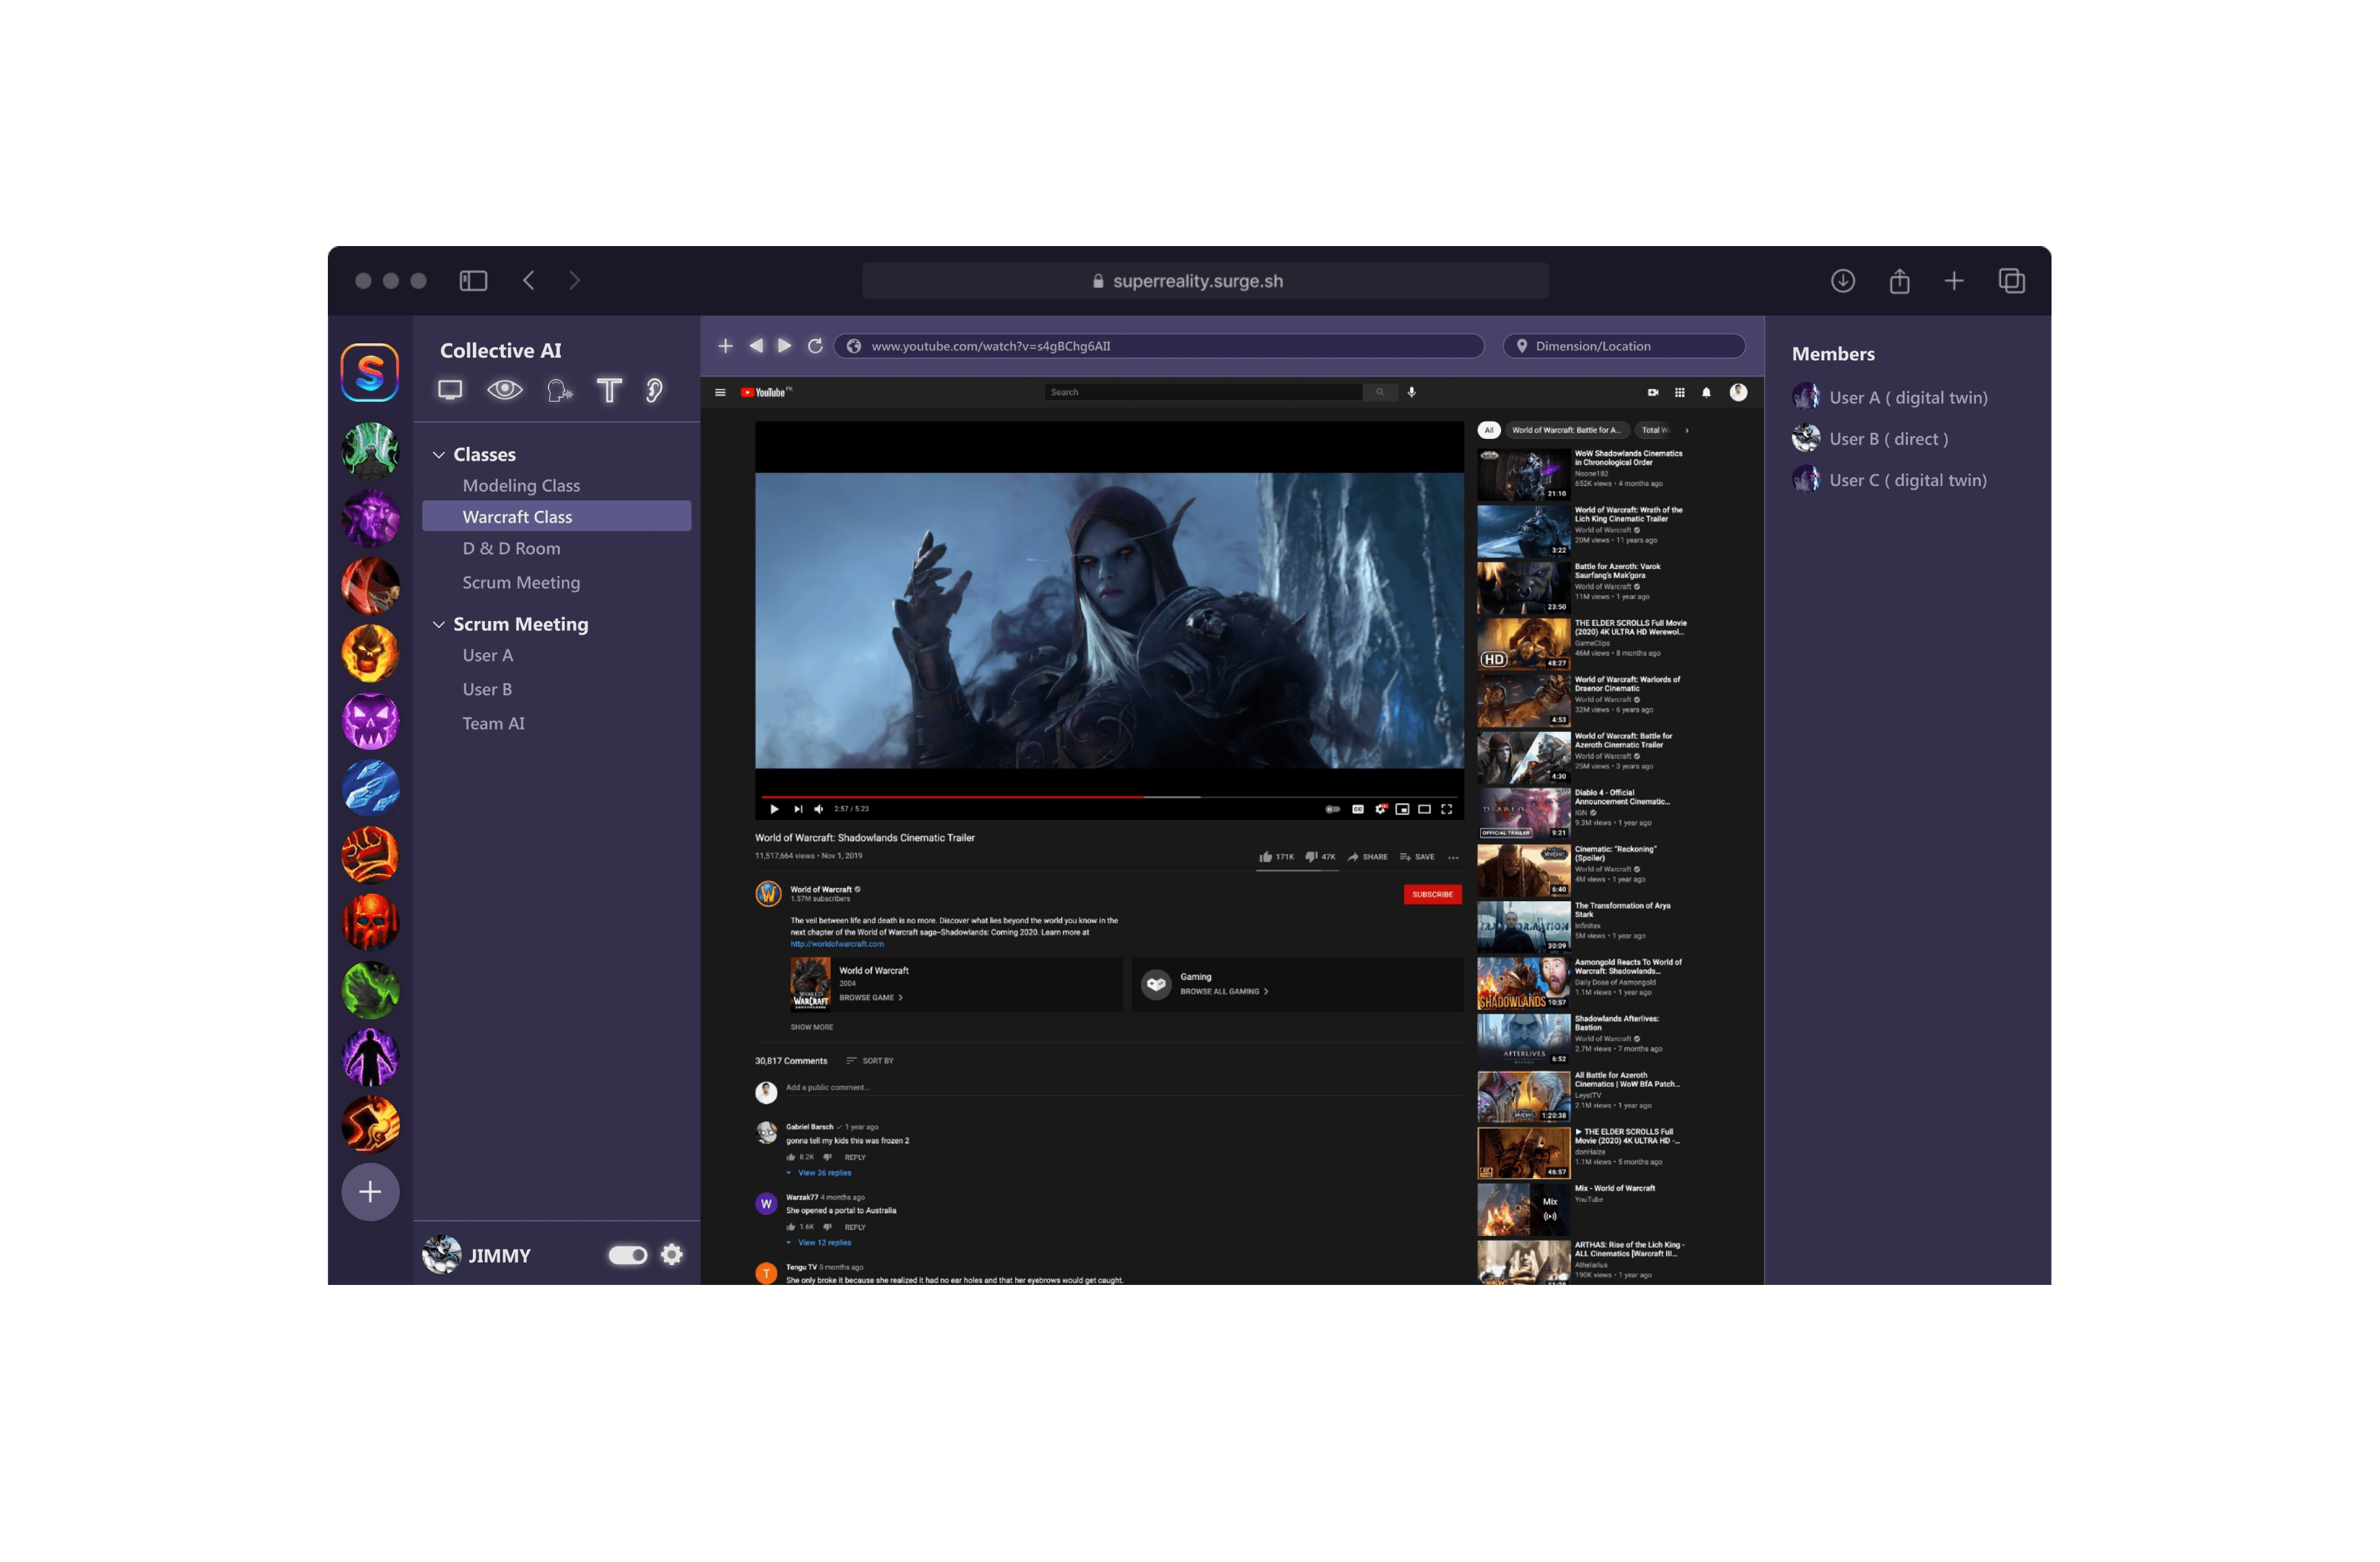This screenshot has width=2380, height=1562.
Task: Enable miniplayer mode
Action: coord(1403,810)
